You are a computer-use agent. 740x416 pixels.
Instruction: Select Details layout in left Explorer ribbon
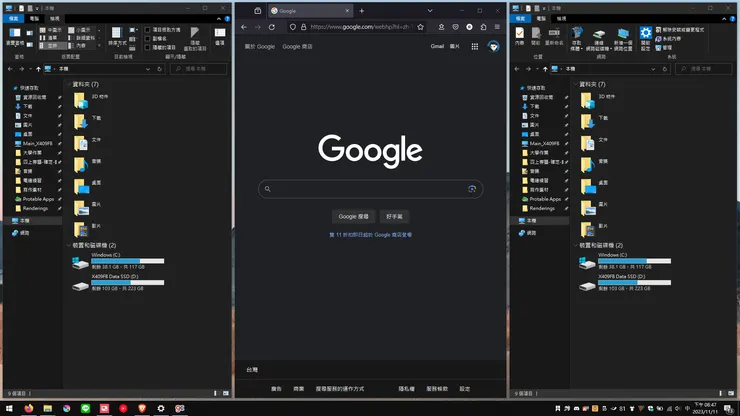[82, 38]
